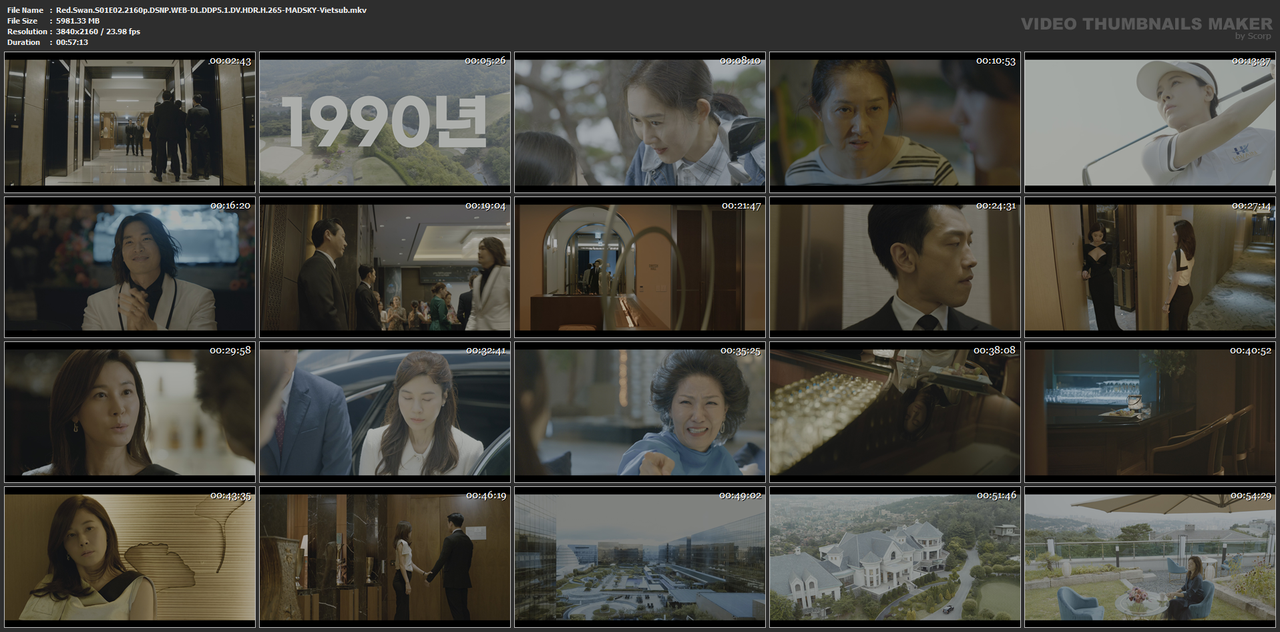This screenshot has width=1280, height=632.
Task: Select the thumbnail stamped 00:10:53
Action: (x=895, y=122)
